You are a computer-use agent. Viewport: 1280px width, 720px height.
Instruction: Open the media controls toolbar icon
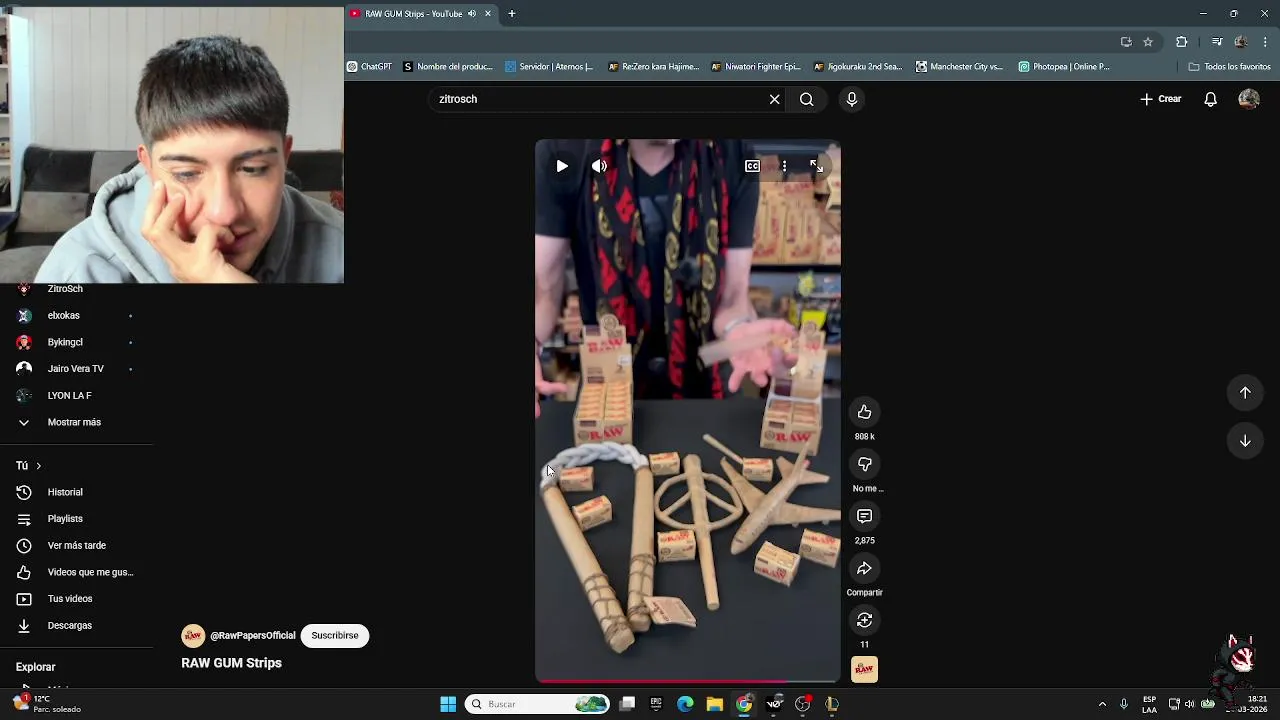pos(1216,42)
